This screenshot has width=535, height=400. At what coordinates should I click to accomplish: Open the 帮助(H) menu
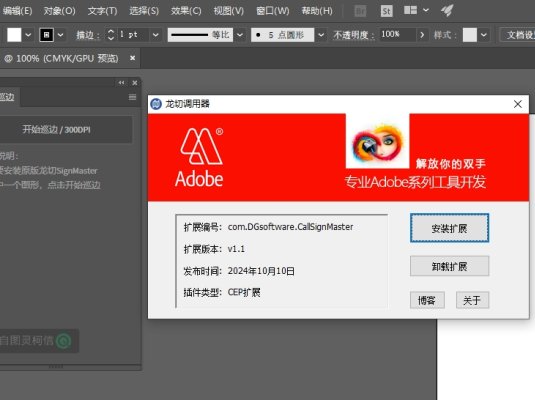(317, 11)
